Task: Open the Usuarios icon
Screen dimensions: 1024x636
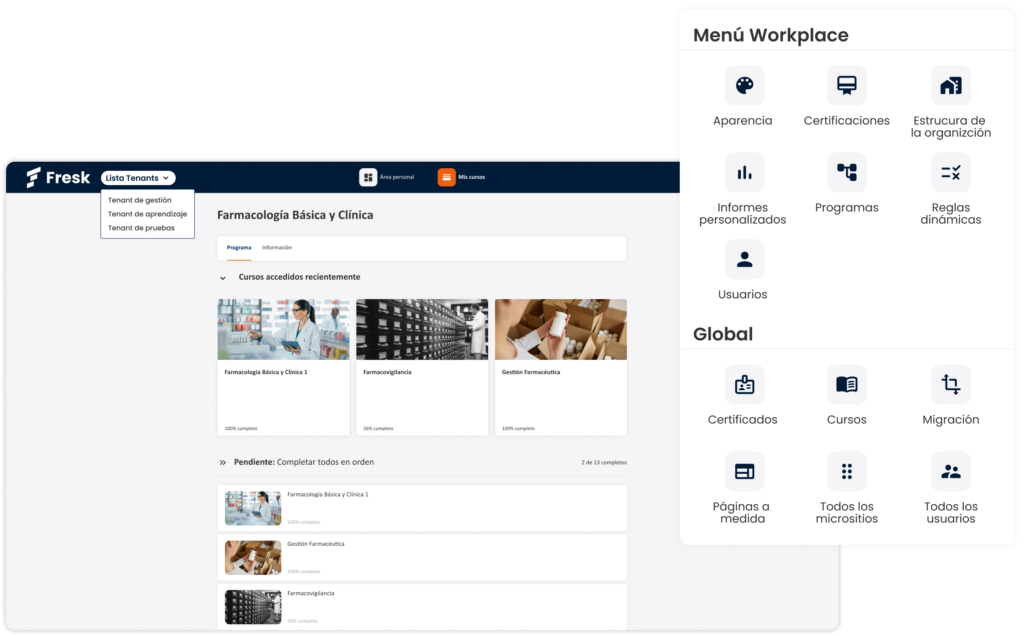Action: (744, 260)
